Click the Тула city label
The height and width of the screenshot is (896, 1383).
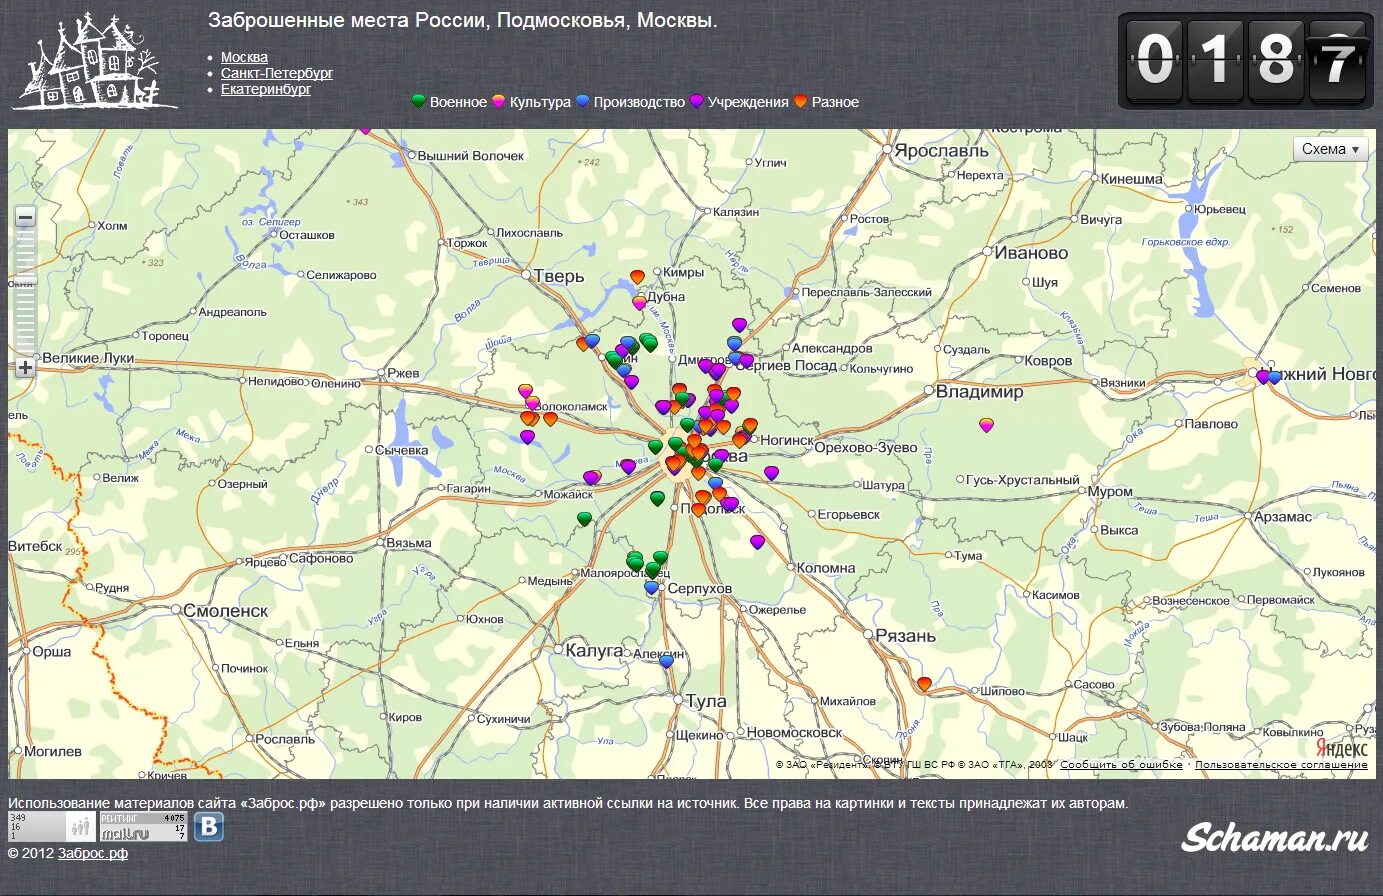tap(707, 701)
